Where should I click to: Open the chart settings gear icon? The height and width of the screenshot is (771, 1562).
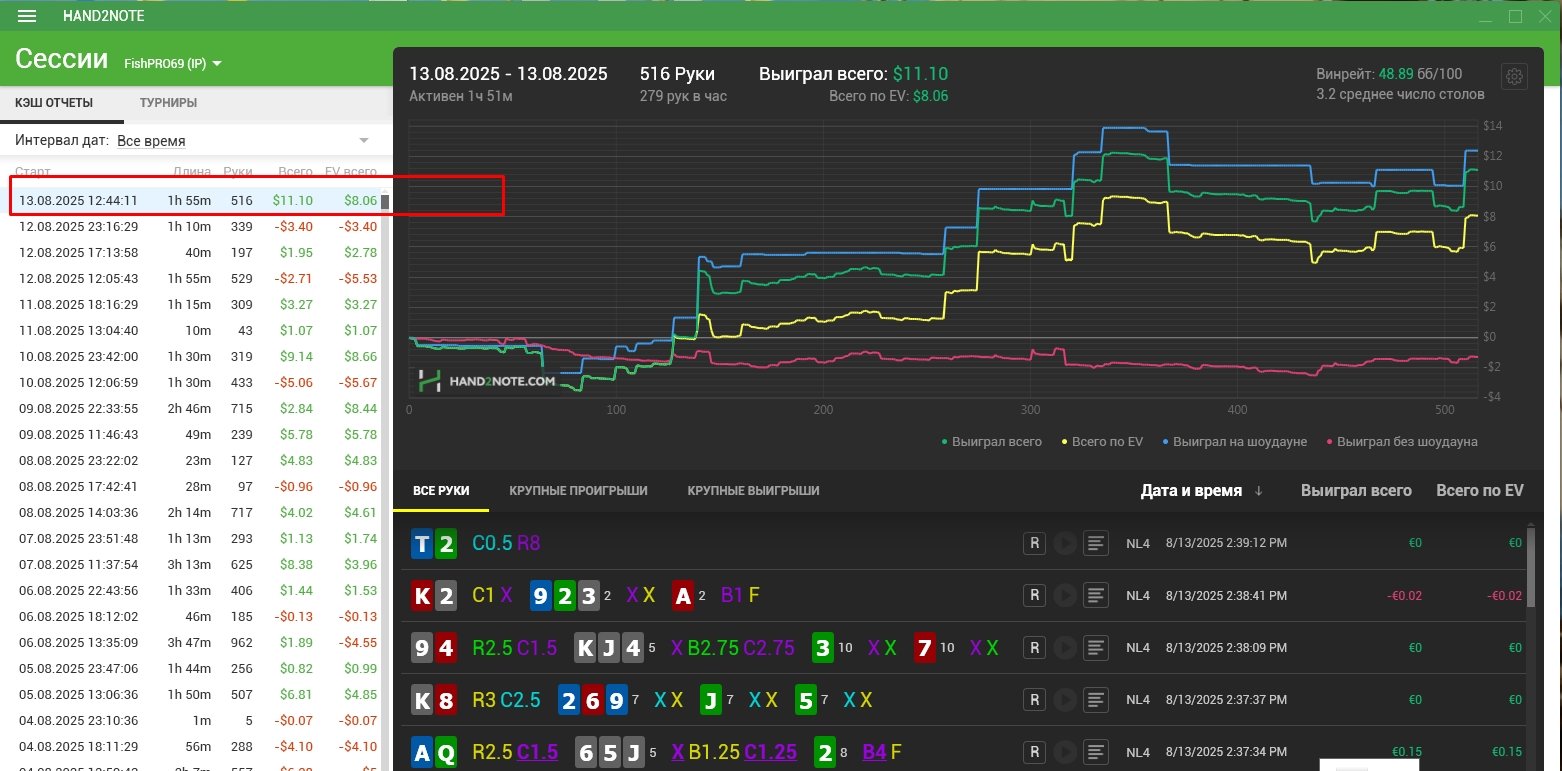point(1514,77)
